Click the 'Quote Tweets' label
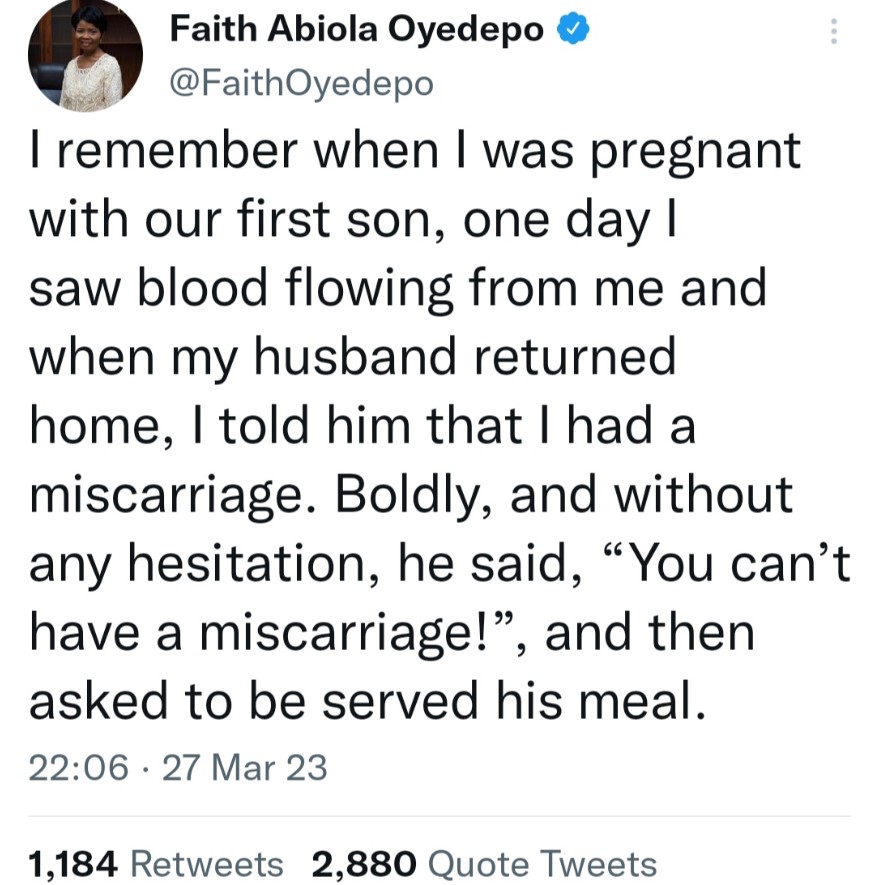This screenshot has width=885, height=885. tap(542, 864)
